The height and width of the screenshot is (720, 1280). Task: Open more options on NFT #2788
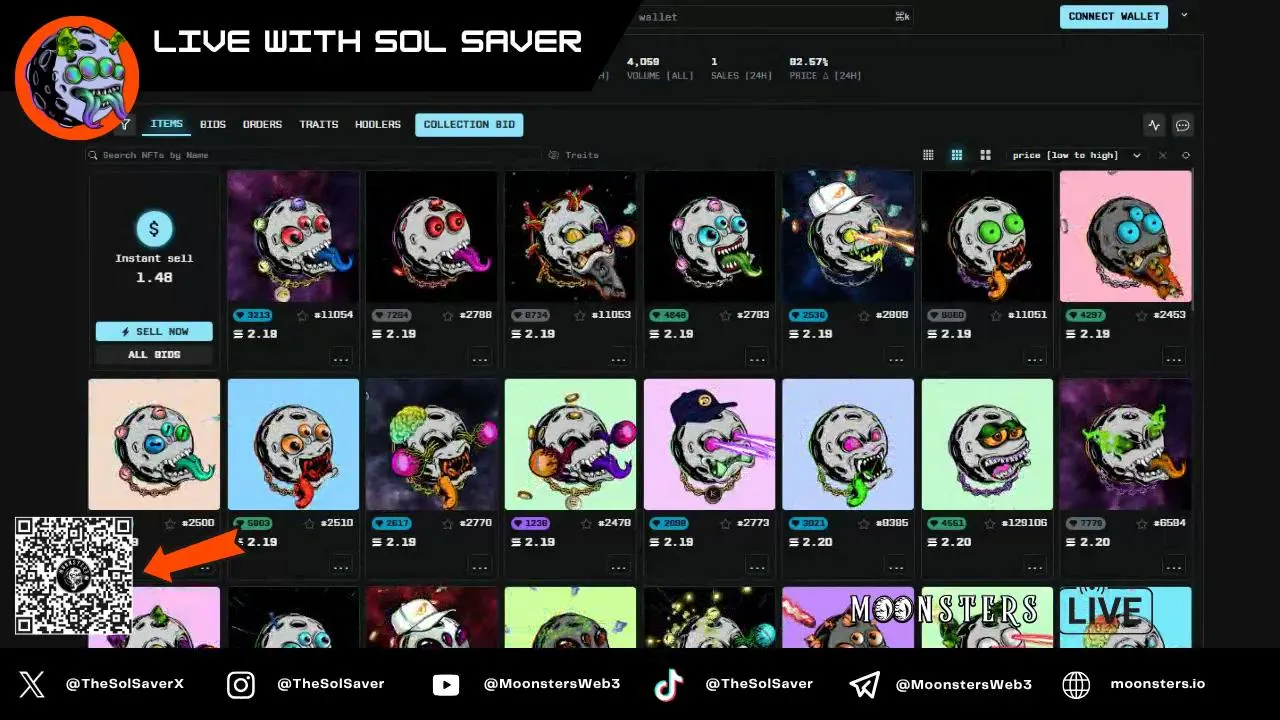(480, 358)
